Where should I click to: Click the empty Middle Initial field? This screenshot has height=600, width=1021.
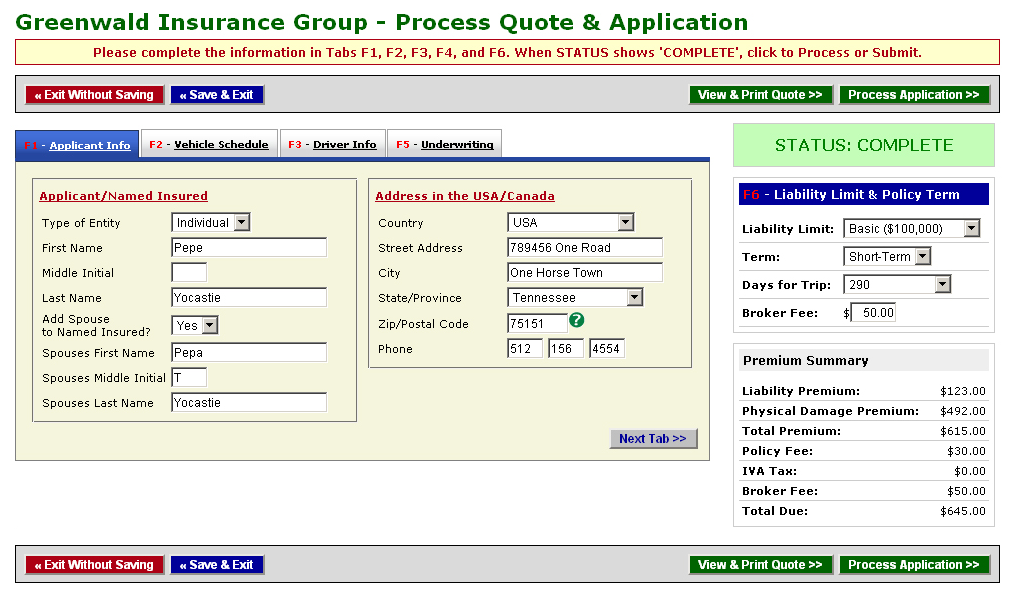point(189,272)
